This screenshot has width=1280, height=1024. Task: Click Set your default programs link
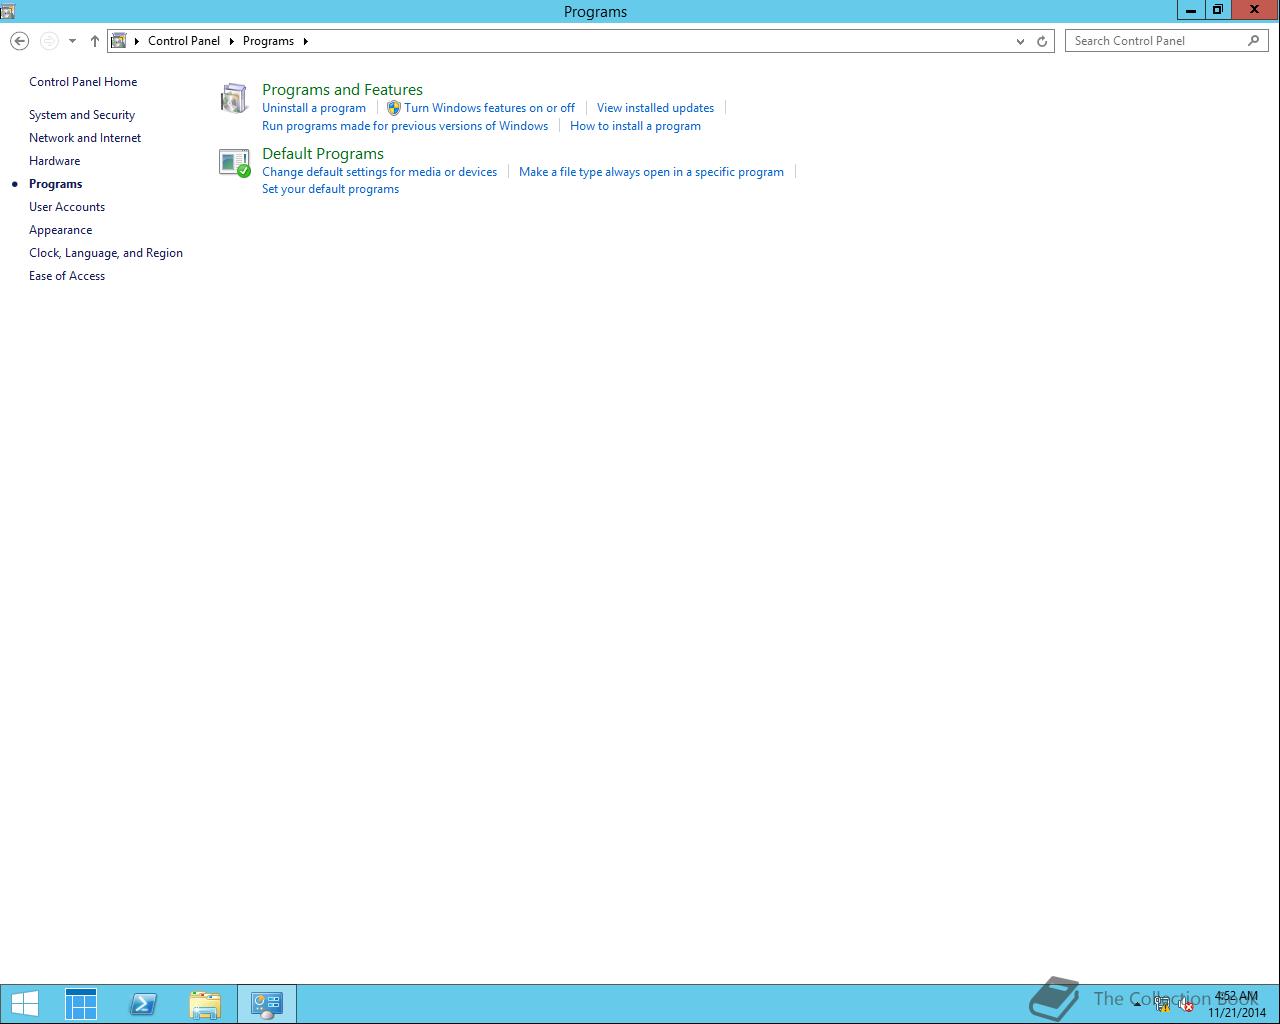point(330,189)
